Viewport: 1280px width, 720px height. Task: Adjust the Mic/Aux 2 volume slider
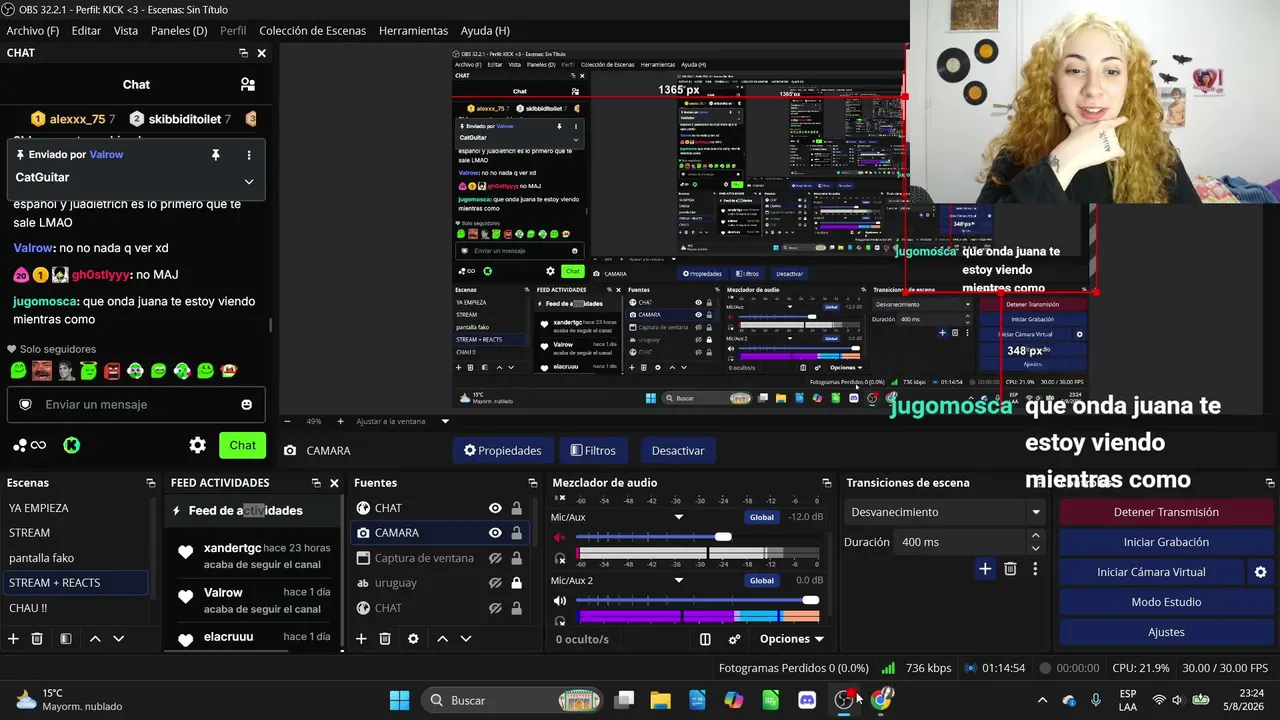[x=810, y=601]
